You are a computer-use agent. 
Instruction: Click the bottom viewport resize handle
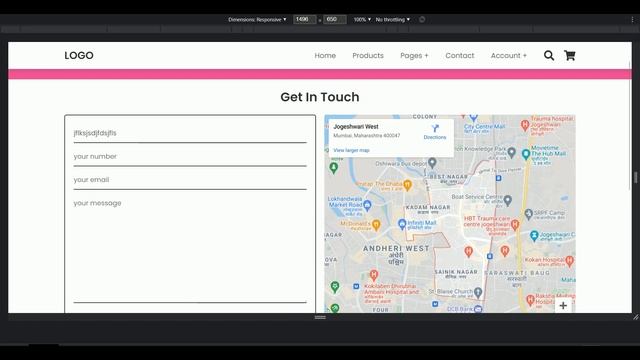320,317
